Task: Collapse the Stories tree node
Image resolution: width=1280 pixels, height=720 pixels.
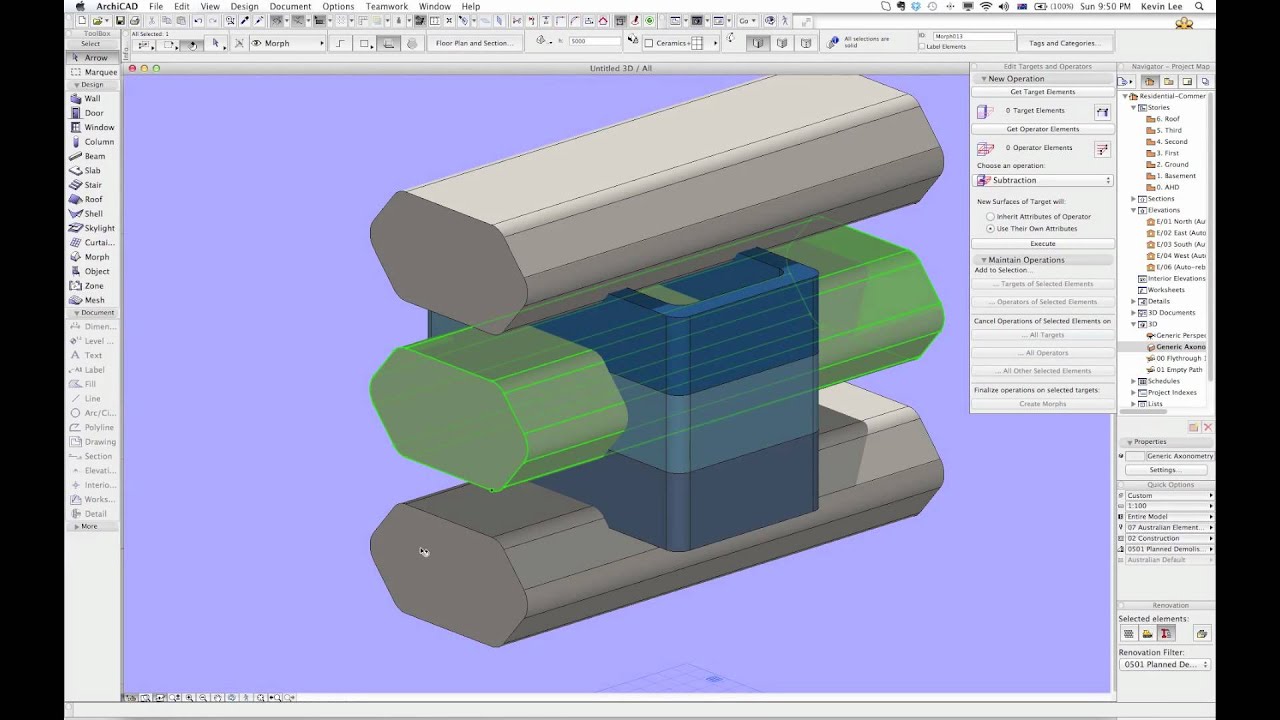Action: [1134, 107]
